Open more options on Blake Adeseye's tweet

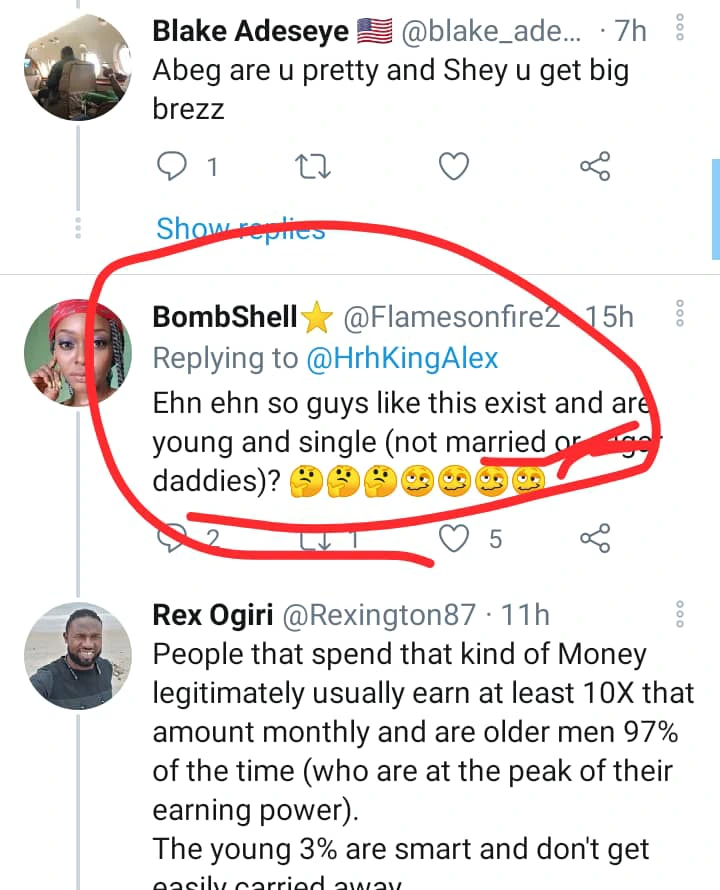[680, 31]
